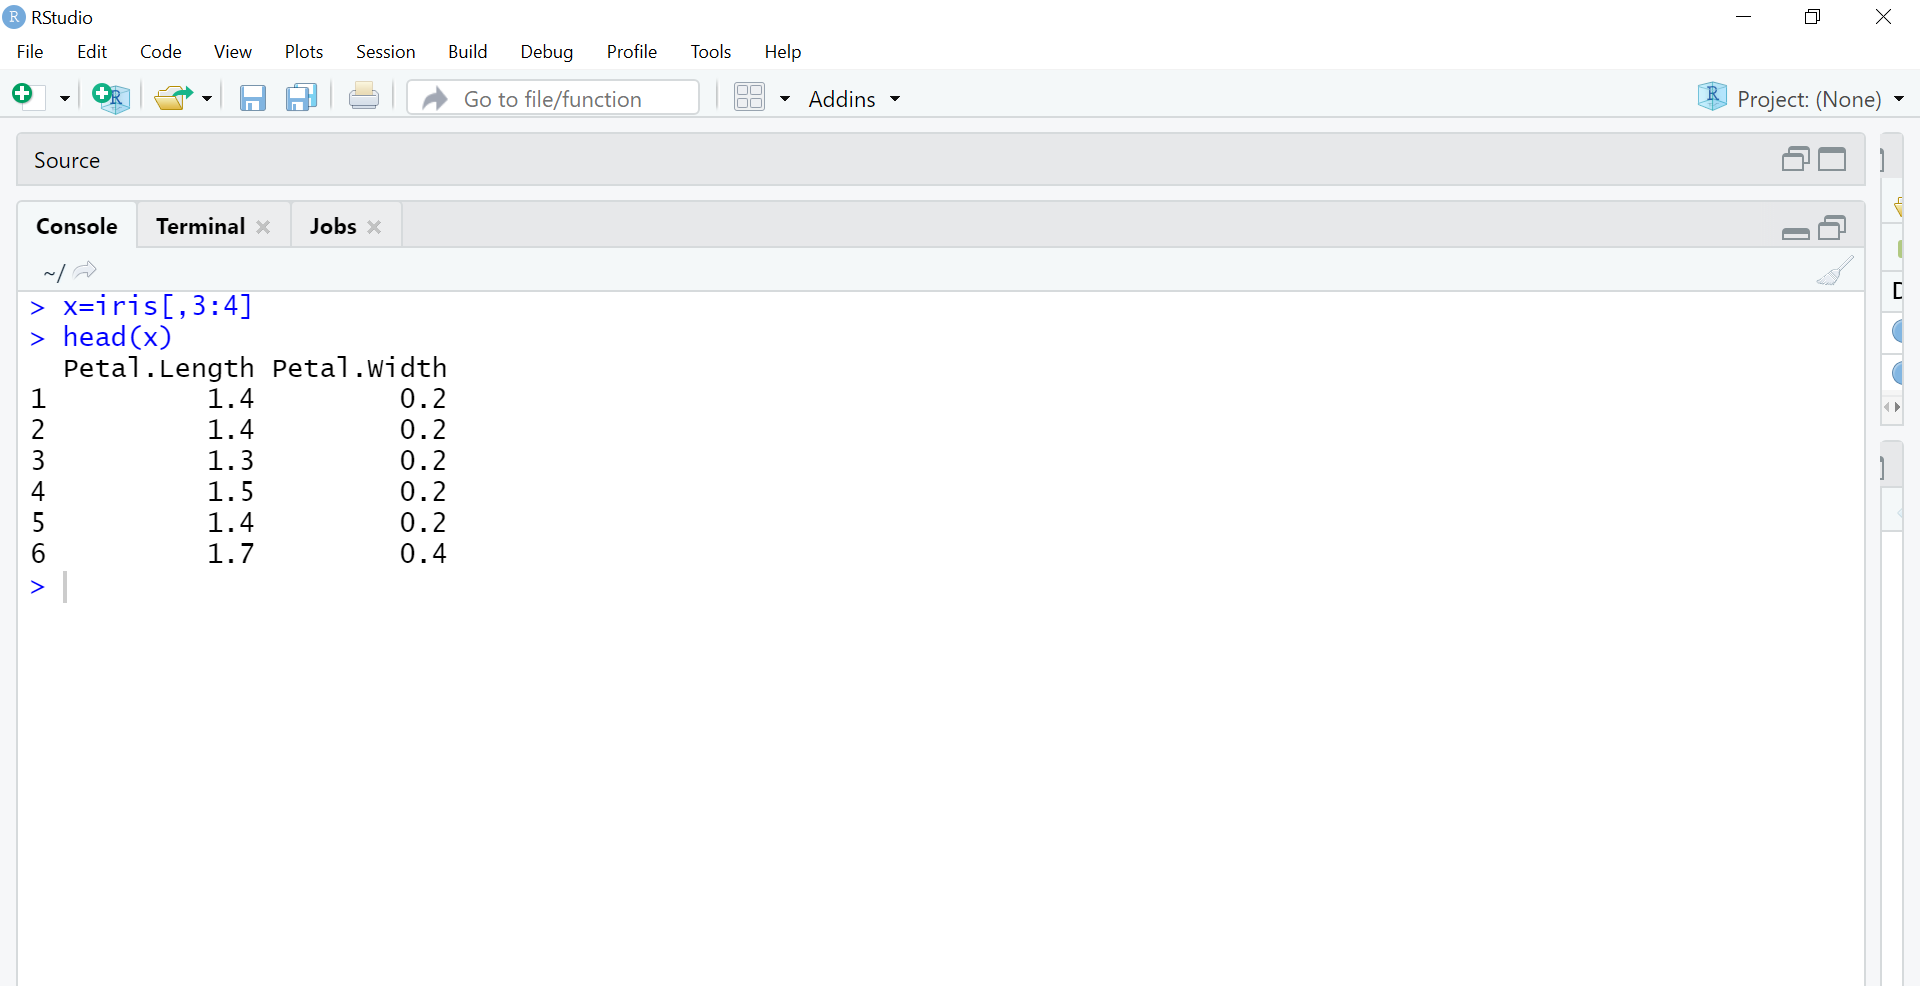
Task: Close the RStudio window
Action: pos(1883,17)
